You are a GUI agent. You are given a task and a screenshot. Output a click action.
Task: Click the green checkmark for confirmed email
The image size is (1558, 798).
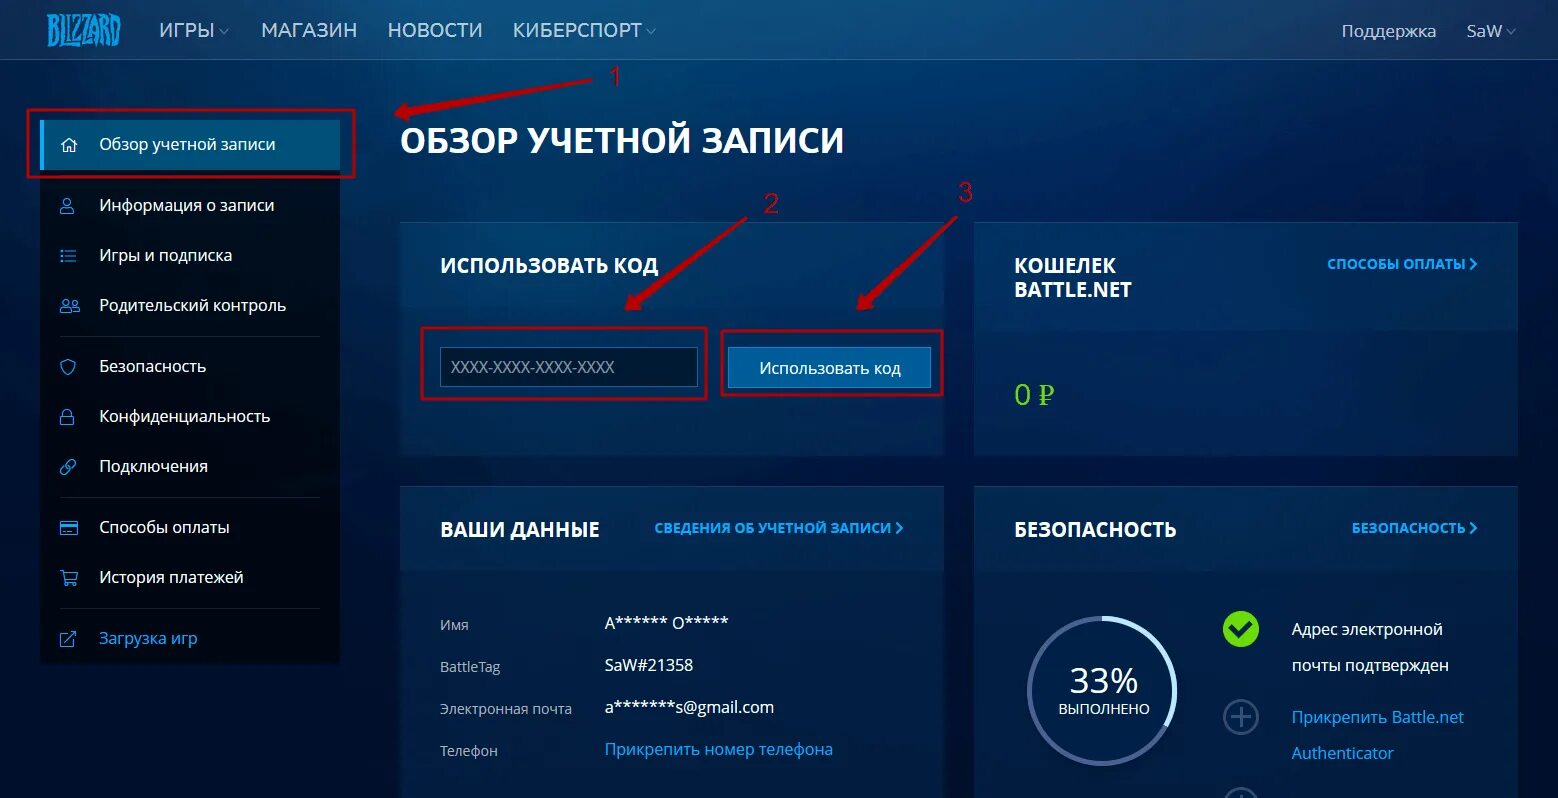[1241, 629]
